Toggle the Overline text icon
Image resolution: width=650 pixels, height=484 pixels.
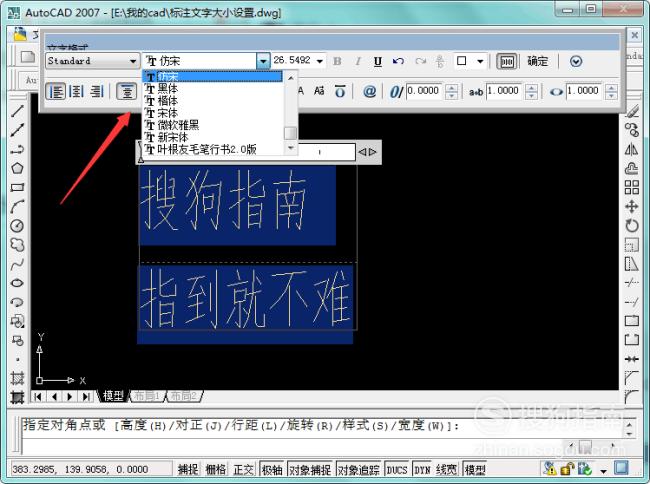pos(340,91)
